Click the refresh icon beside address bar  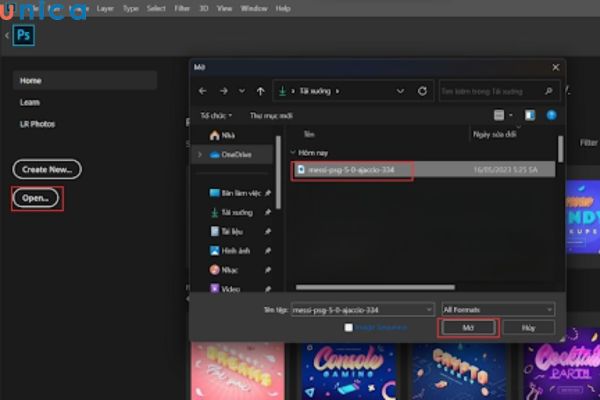(x=422, y=91)
